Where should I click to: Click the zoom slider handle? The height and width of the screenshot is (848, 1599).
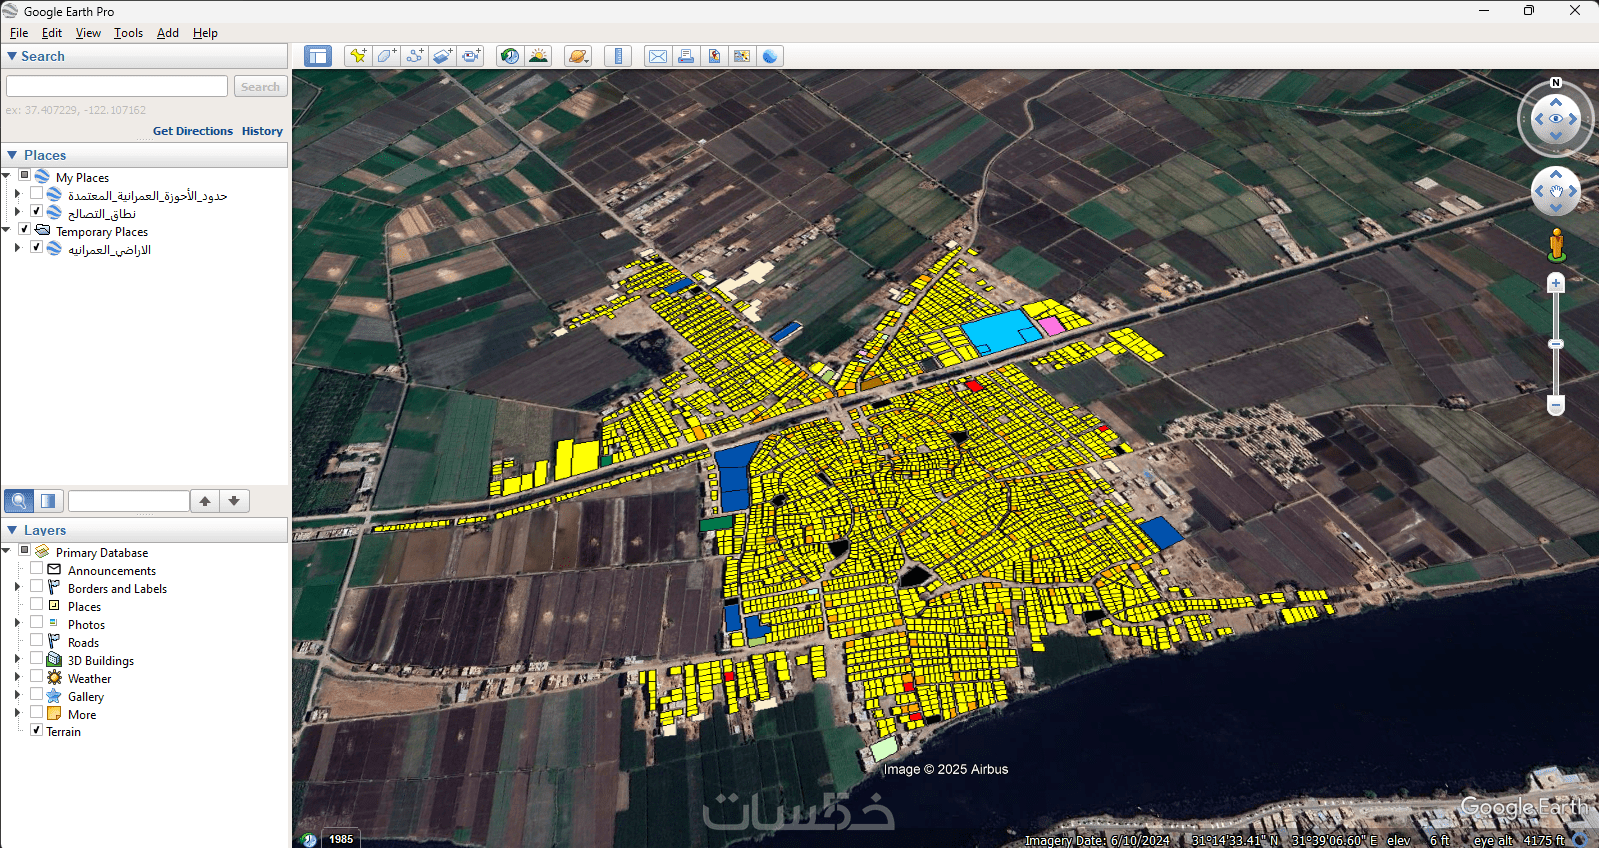tap(1556, 344)
